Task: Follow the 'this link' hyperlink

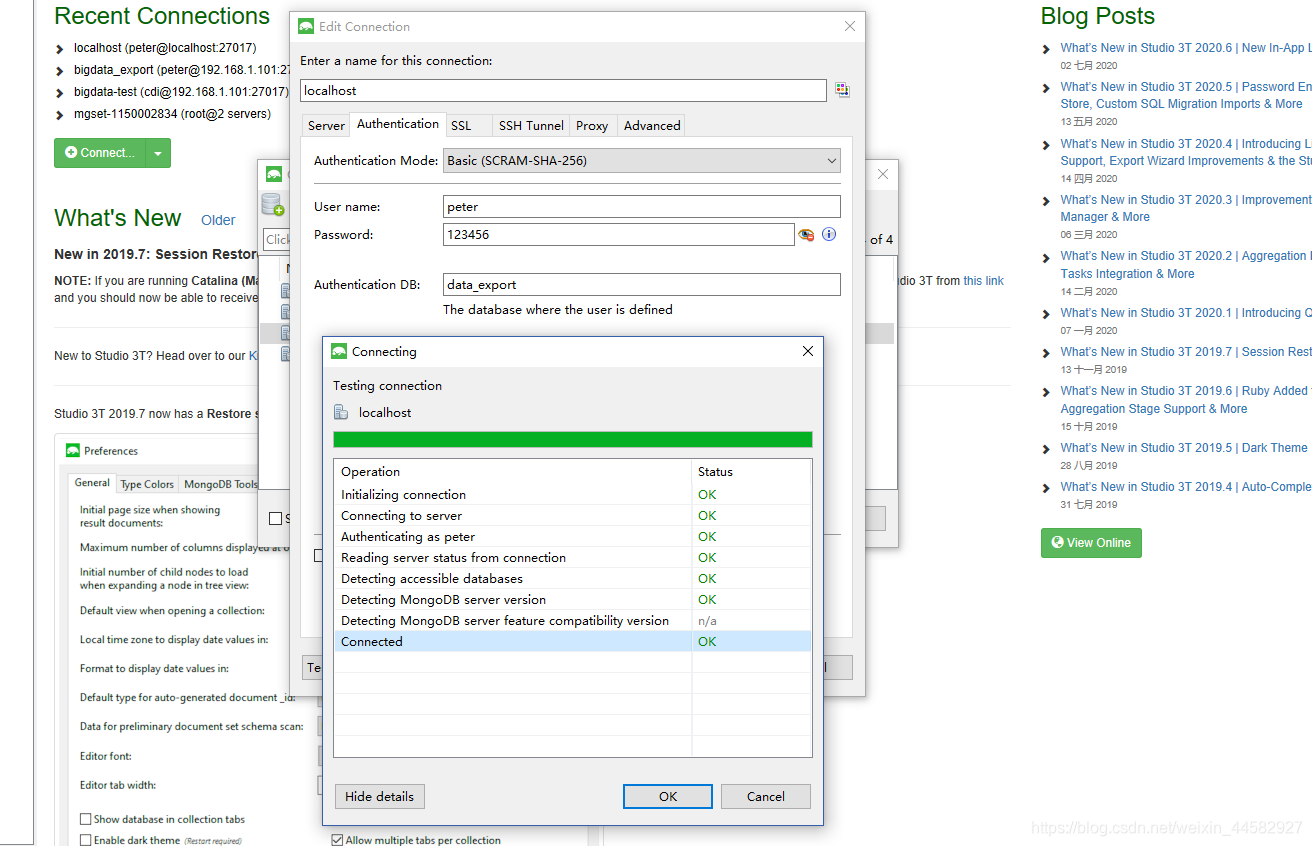Action: [x=983, y=281]
